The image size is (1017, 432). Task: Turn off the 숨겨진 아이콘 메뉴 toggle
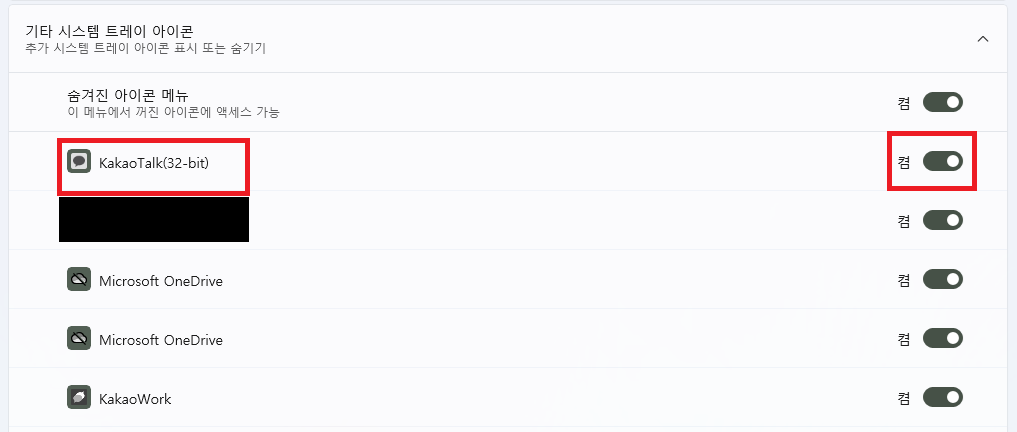[x=942, y=102]
